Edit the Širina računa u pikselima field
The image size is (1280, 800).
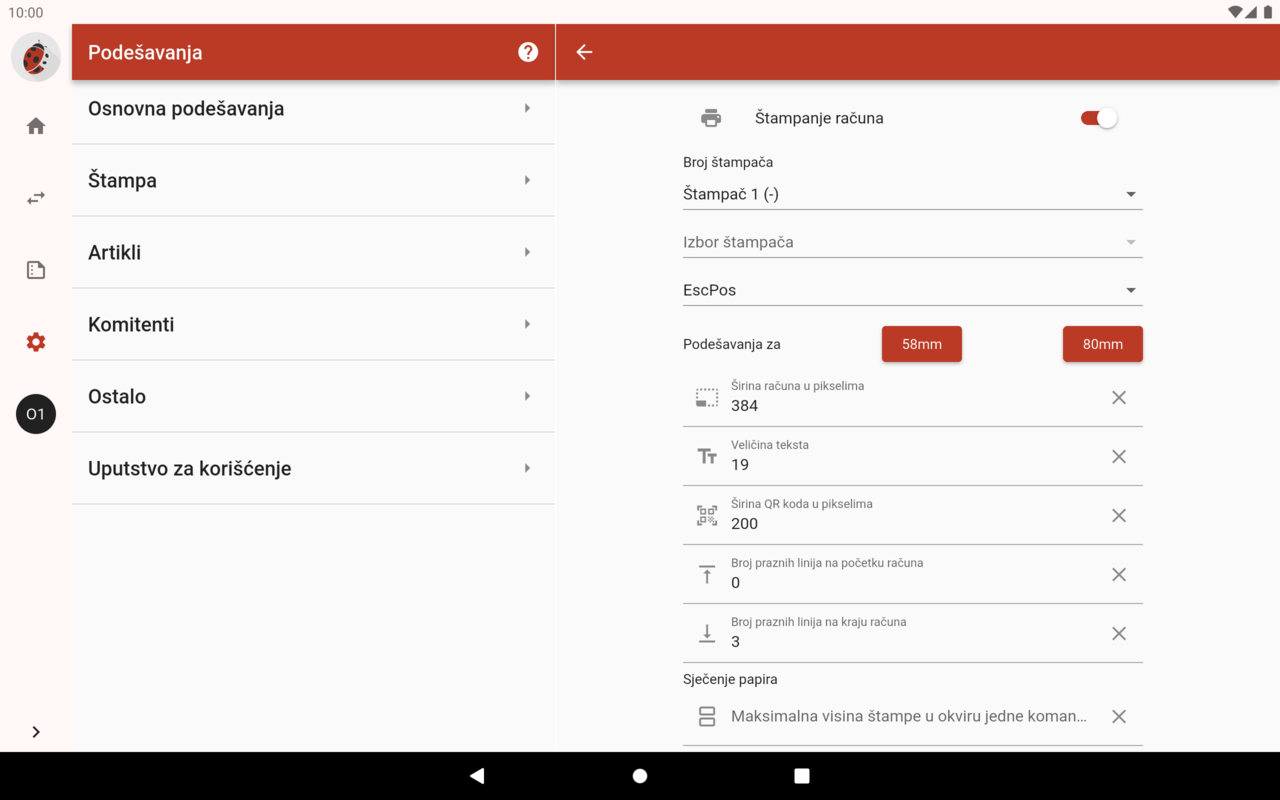coord(912,397)
